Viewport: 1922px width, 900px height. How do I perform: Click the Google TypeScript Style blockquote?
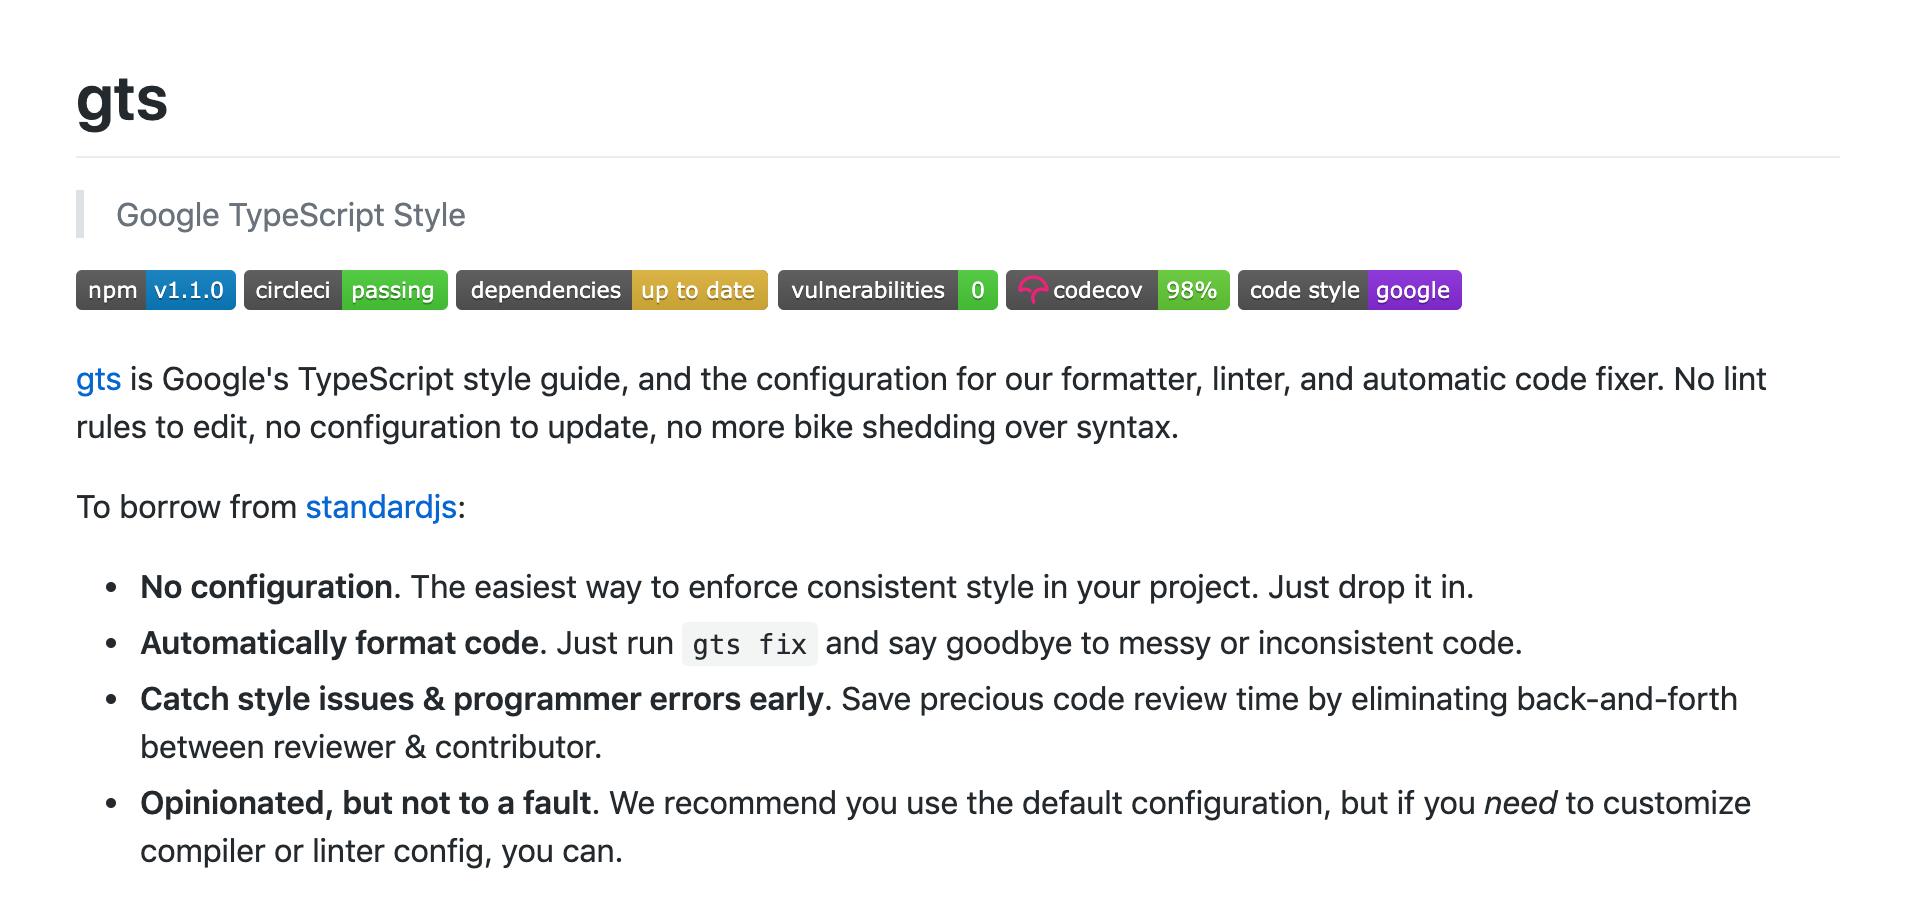pyautogui.click(x=291, y=215)
